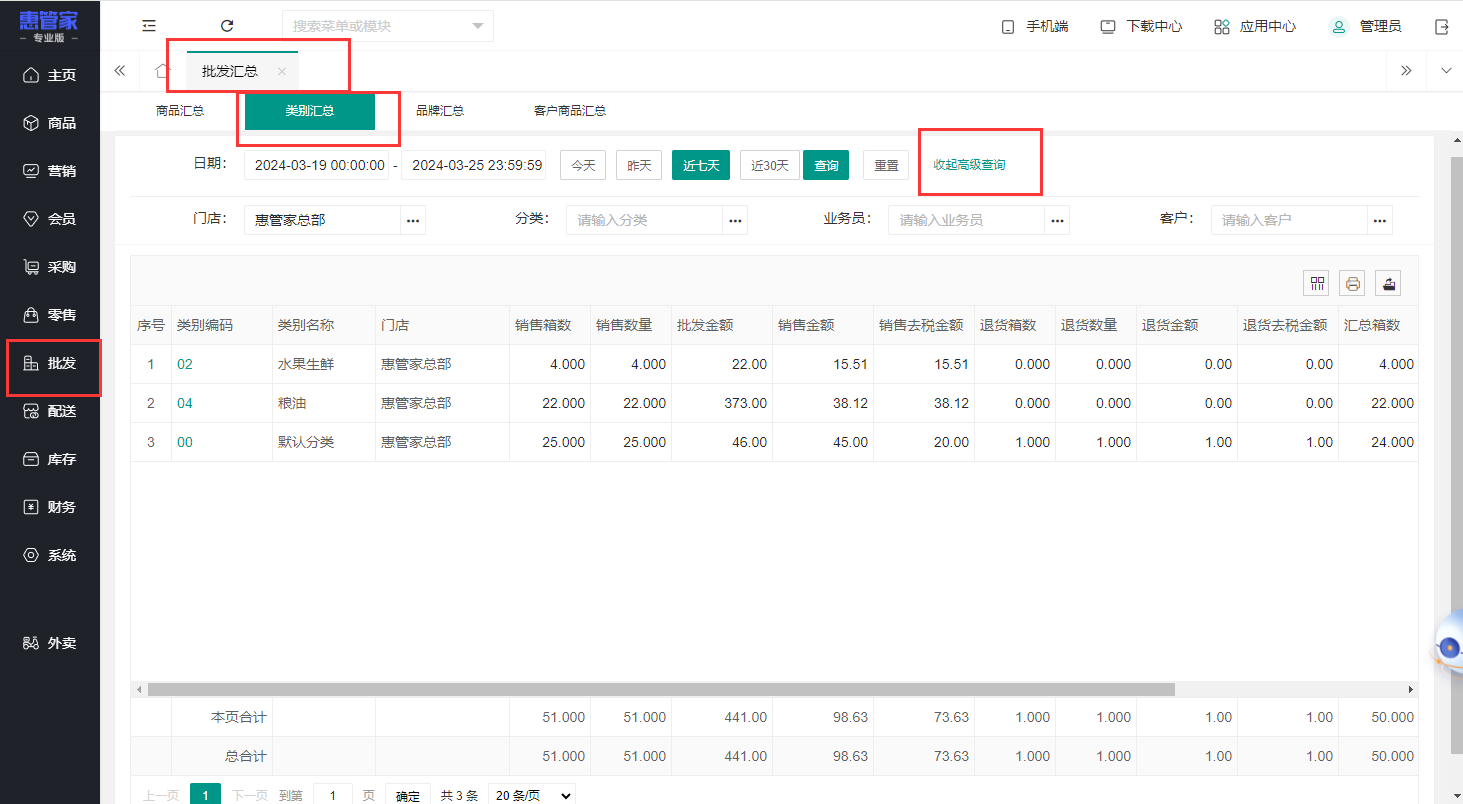Viewport: 1463px width, 804px height.
Task: Click the 请输入客户 input field
Action: (x=1290, y=220)
